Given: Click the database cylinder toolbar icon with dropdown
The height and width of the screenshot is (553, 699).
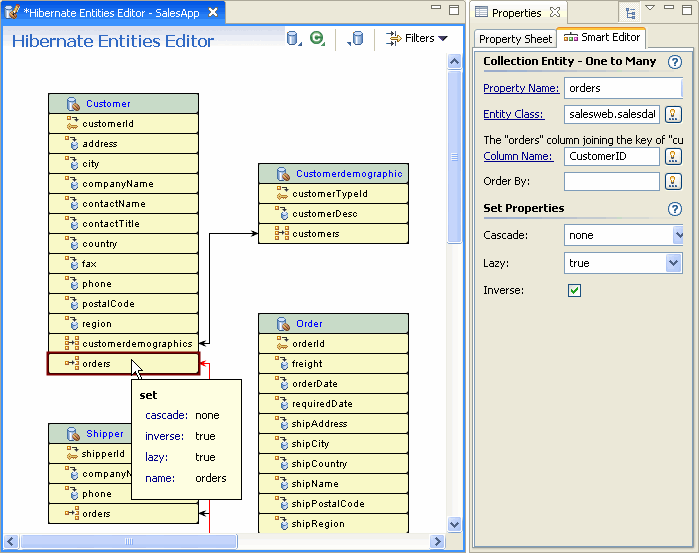Looking at the screenshot, I should point(294,39).
